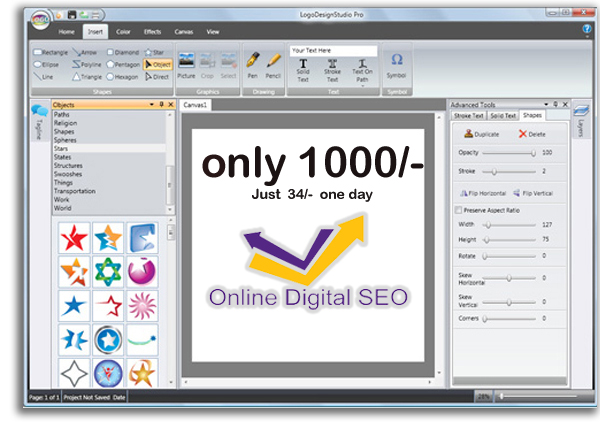Screen dimensions: 600x425
Task: Open the Solid Text tab in Advanced Tools
Action: (503, 116)
